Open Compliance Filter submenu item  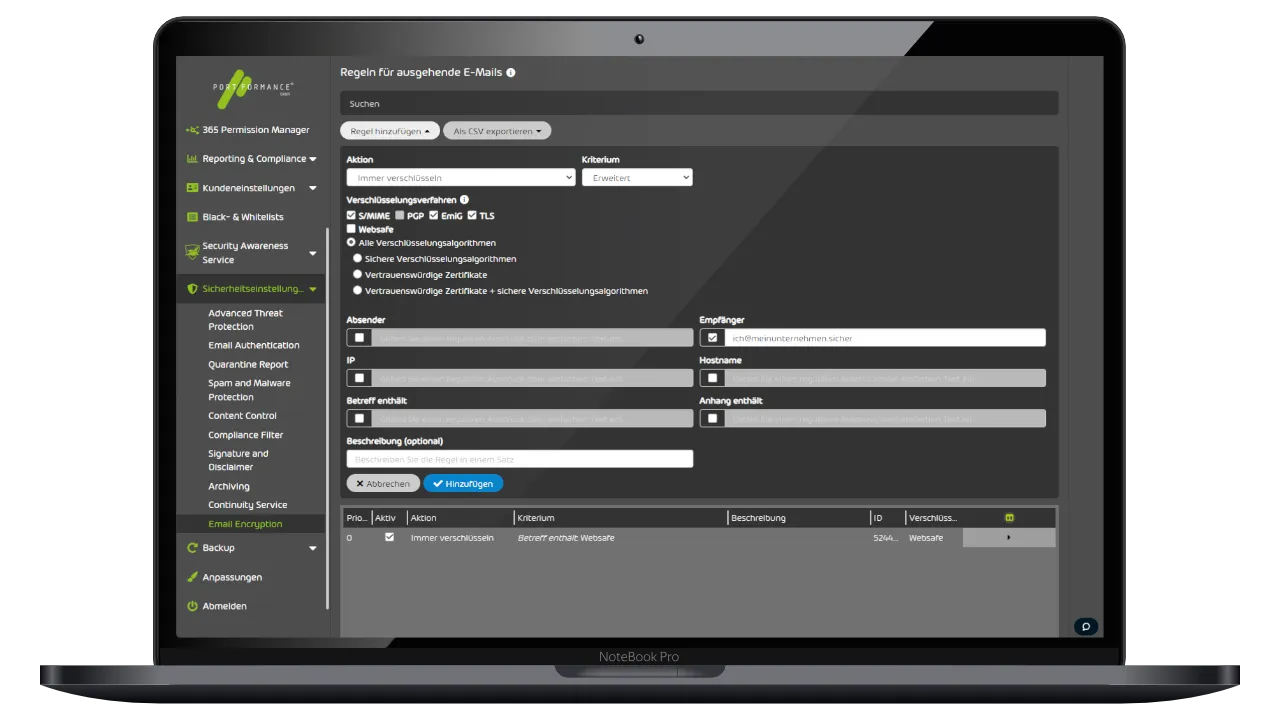tap(246, 436)
